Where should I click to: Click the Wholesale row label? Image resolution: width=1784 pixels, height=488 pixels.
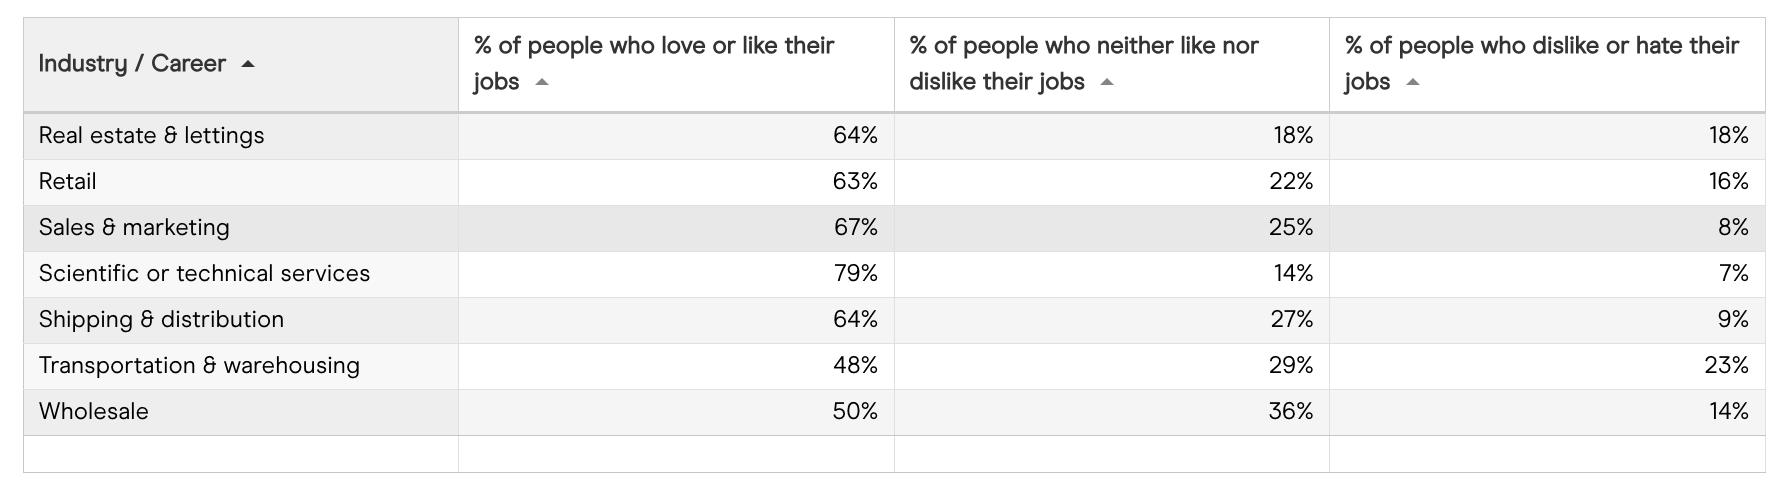coord(94,412)
